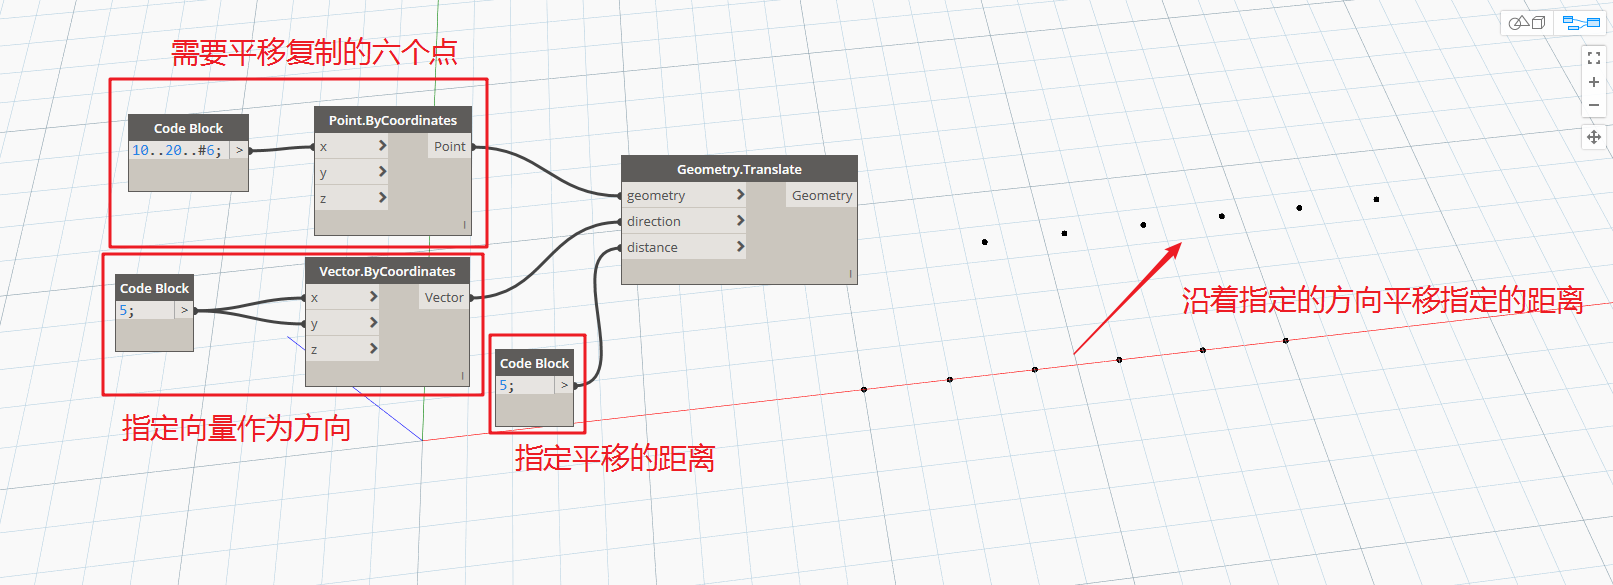
Task: Click the Point output port
Action: tap(449, 146)
